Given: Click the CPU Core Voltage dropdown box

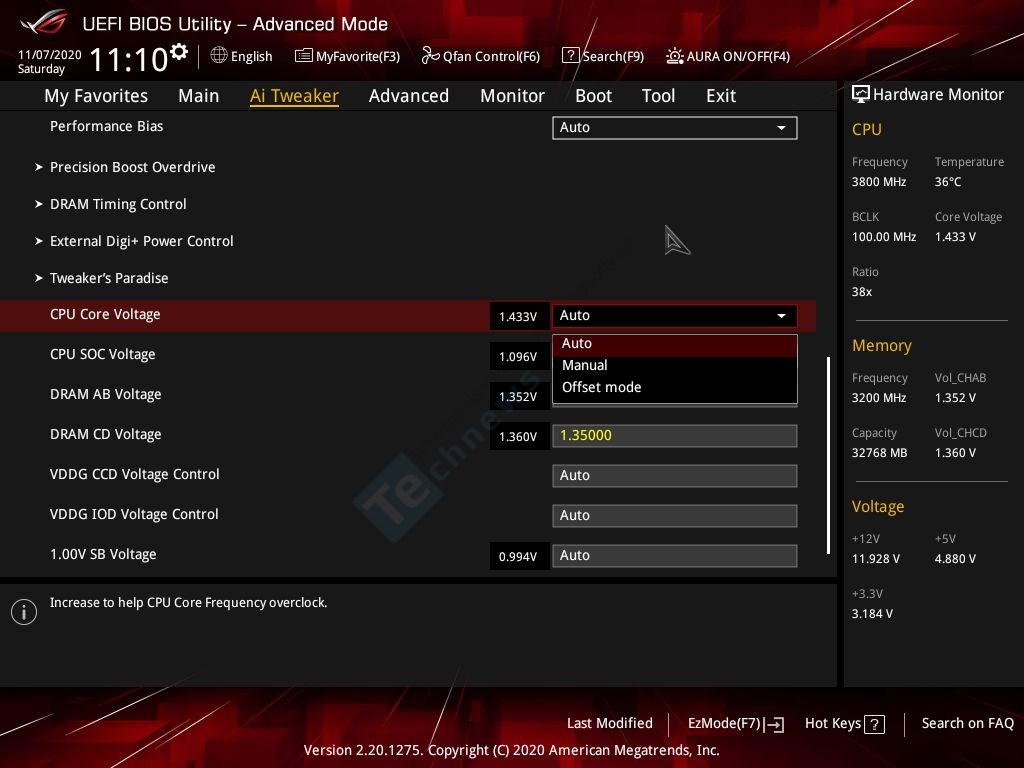Looking at the screenshot, I should 675,315.
